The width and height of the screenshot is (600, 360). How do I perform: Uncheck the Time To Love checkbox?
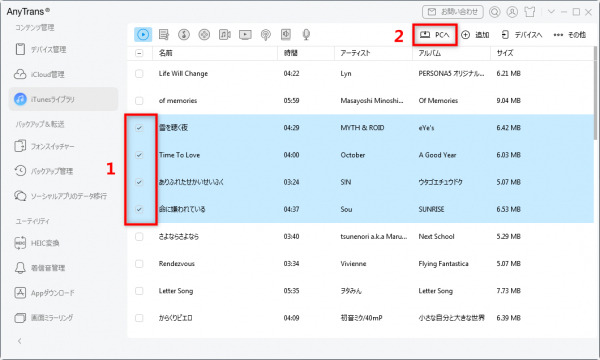pyautogui.click(x=139, y=155)
